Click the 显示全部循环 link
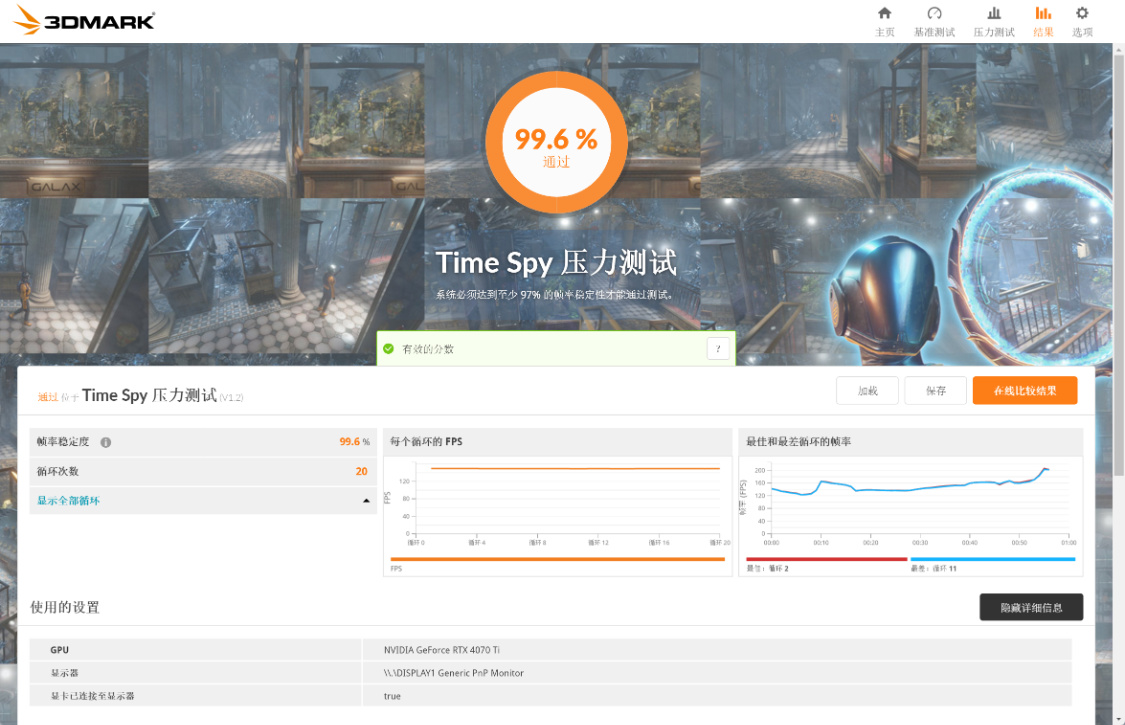This screenshot has width=1125, height=725. click(68, 500)
